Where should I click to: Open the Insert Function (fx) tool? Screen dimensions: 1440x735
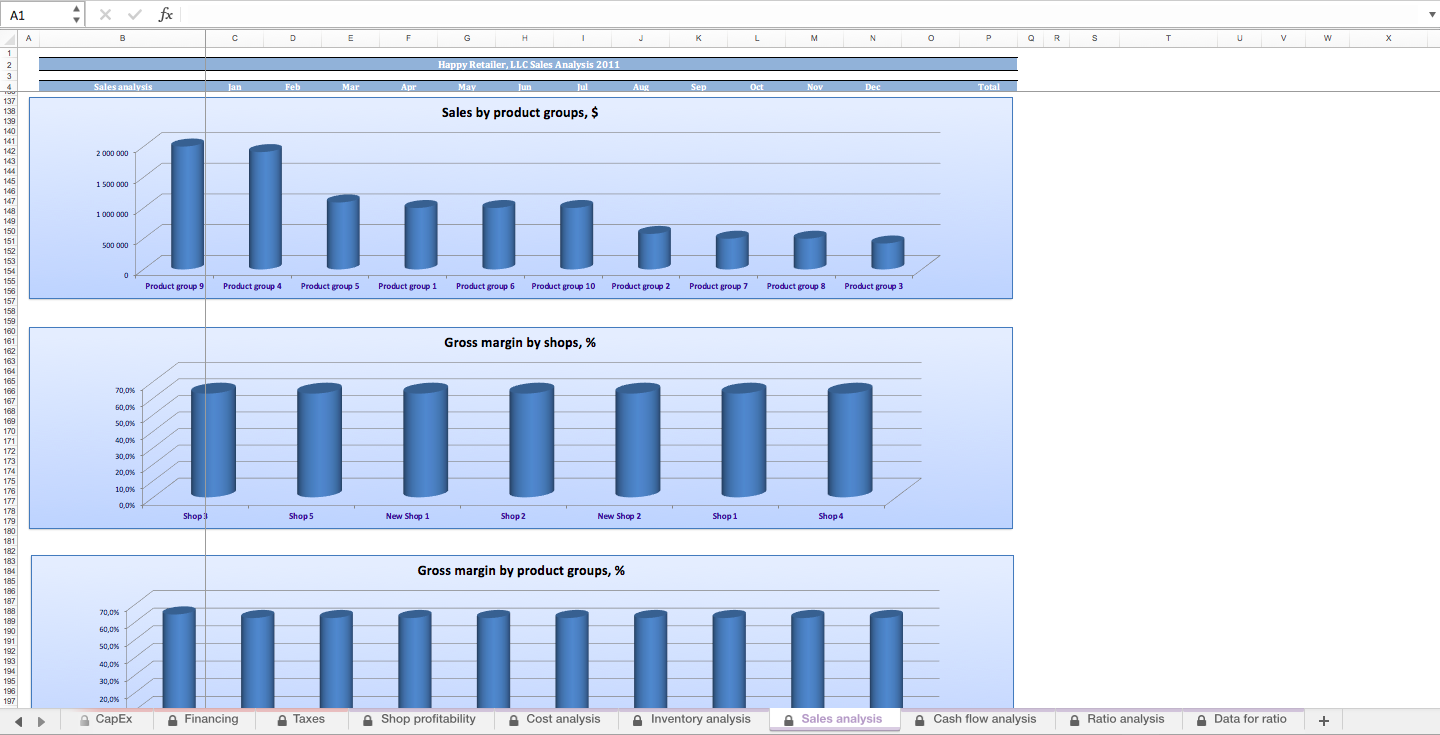(x=166, y=14)
